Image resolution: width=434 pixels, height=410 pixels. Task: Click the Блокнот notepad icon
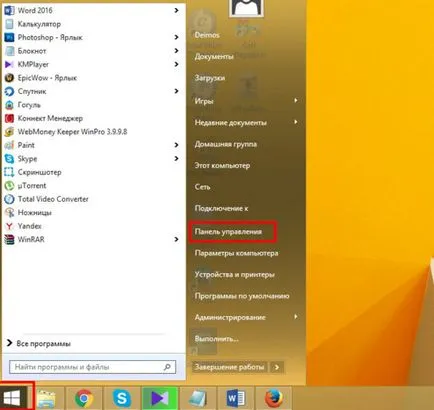(9, 51)
